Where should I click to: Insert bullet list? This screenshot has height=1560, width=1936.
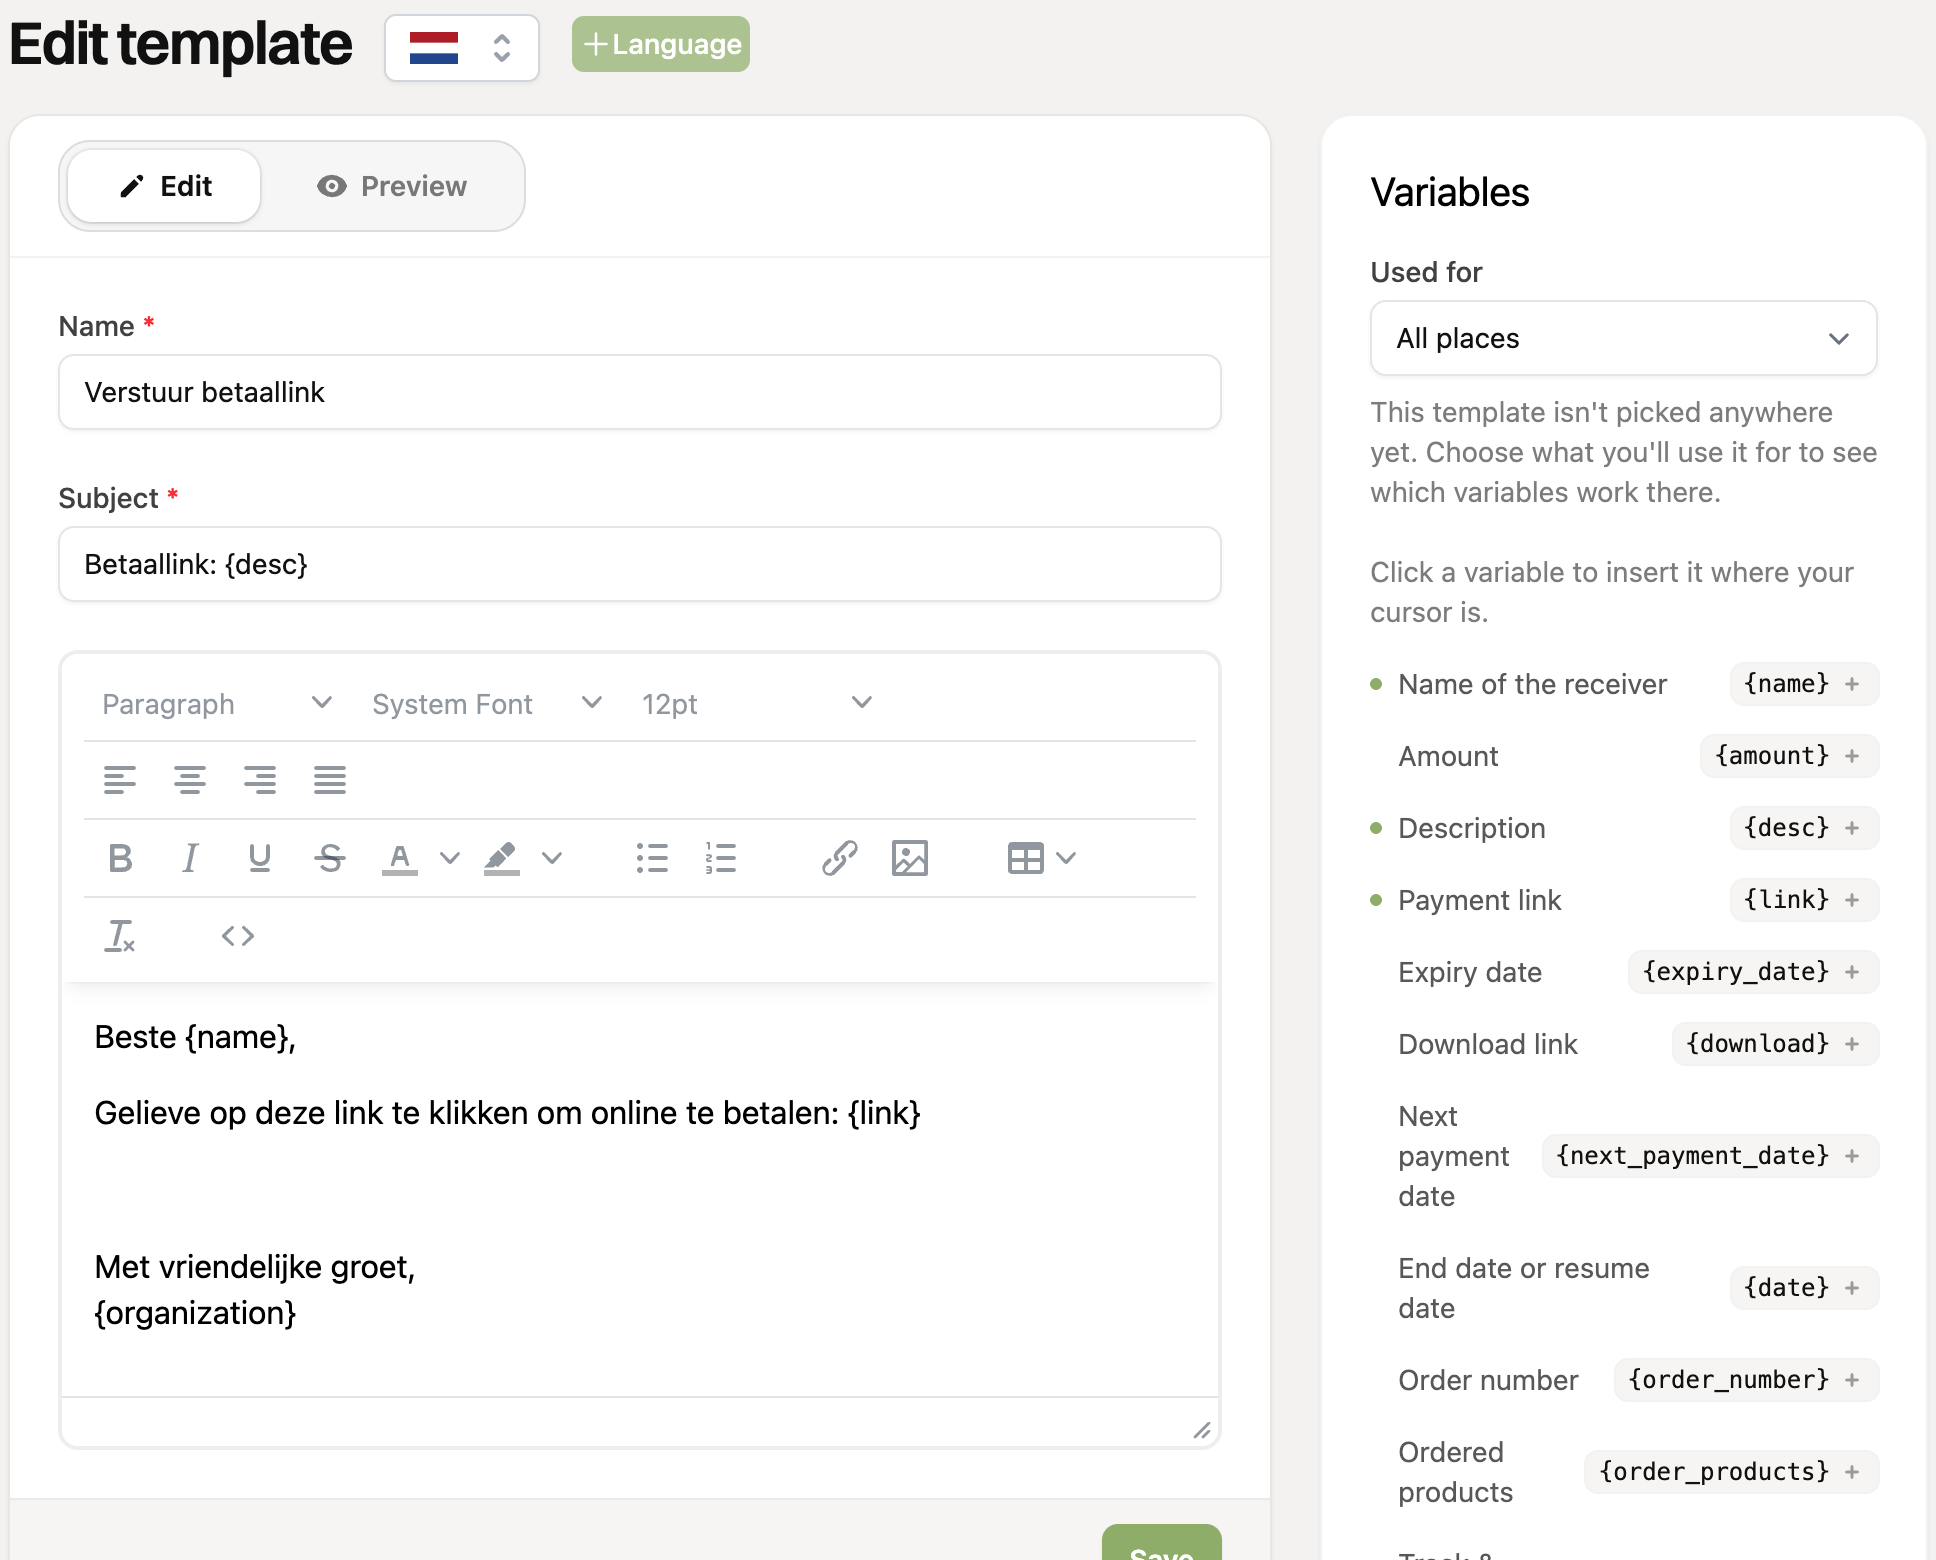pos(652,857)
